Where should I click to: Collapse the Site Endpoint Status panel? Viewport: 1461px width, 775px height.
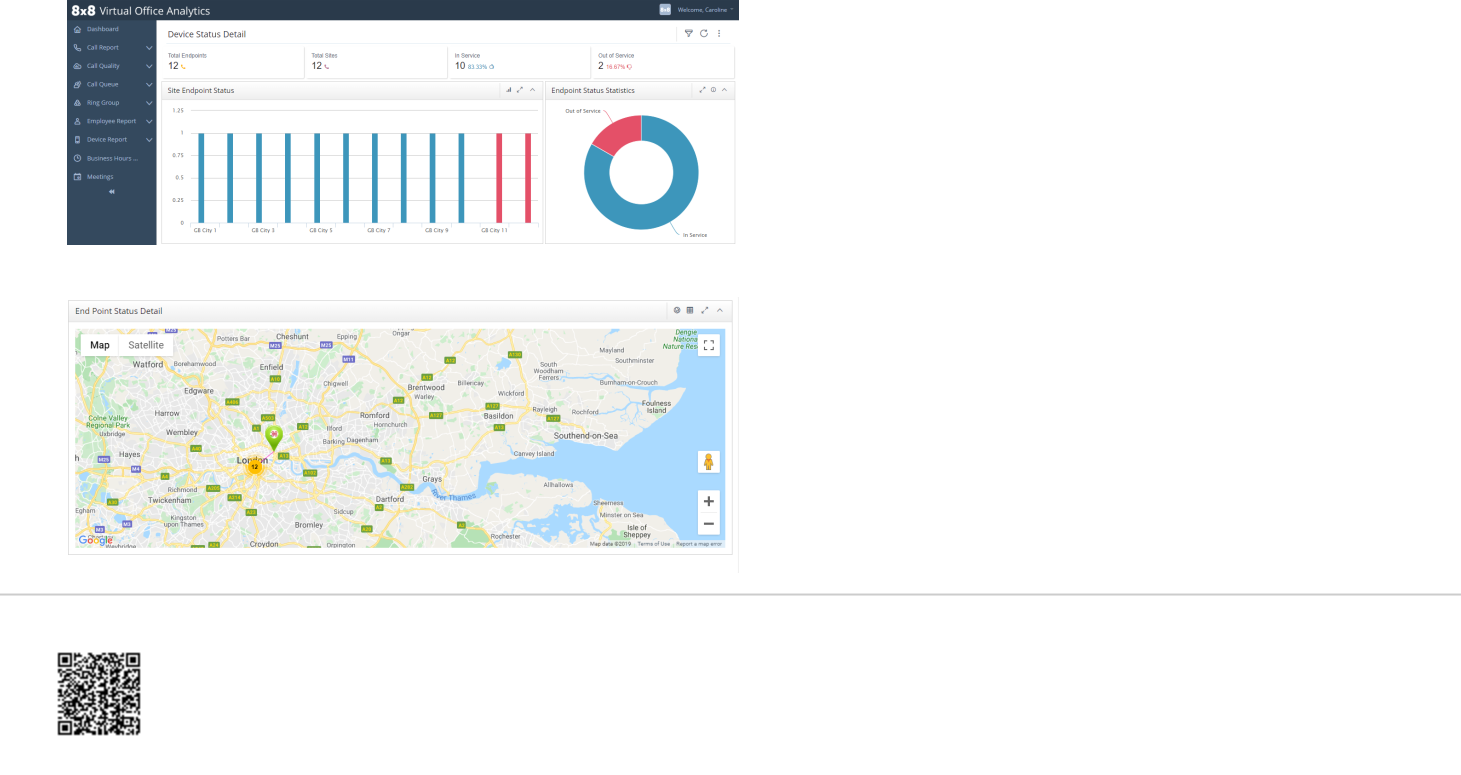(x=532, y=90)
